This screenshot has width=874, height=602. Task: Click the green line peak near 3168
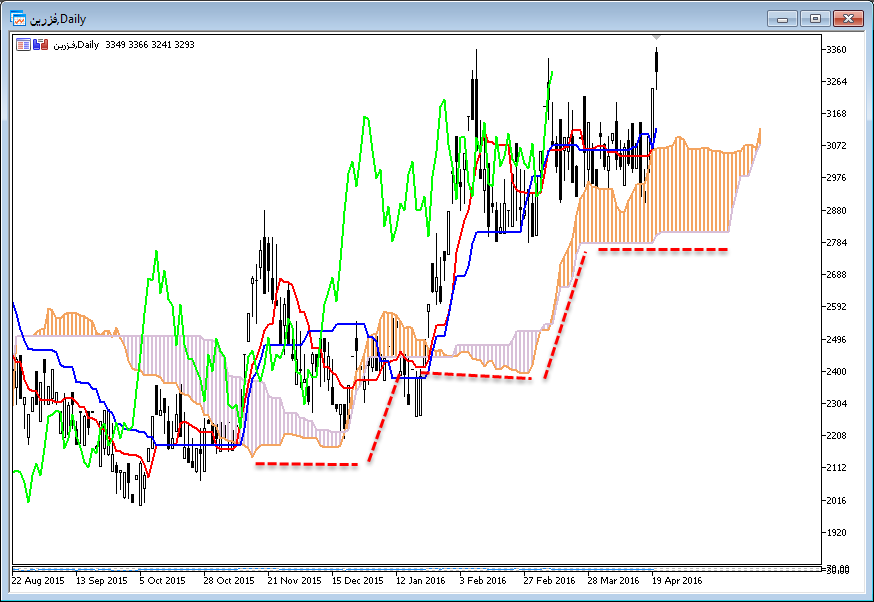click(x=365, y=118)
